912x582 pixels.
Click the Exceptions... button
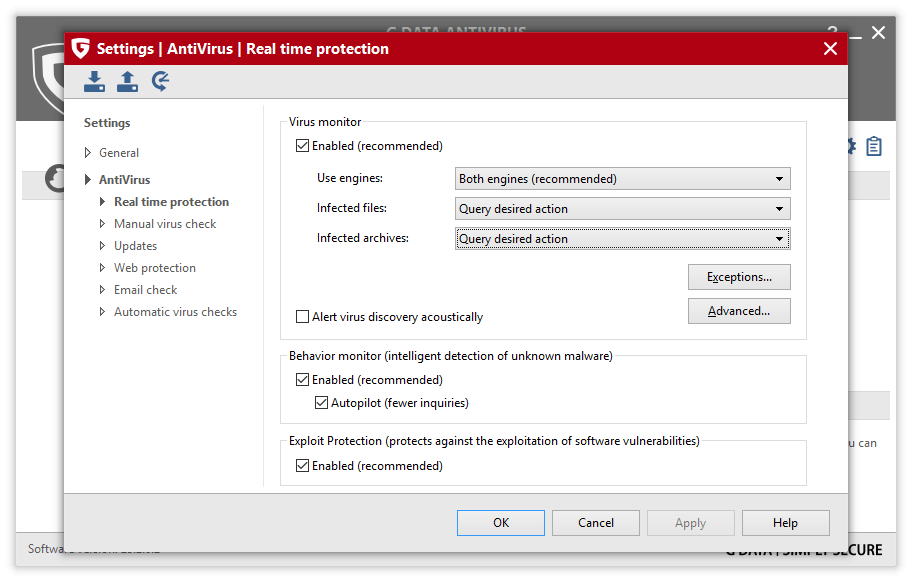coord(739,277)
